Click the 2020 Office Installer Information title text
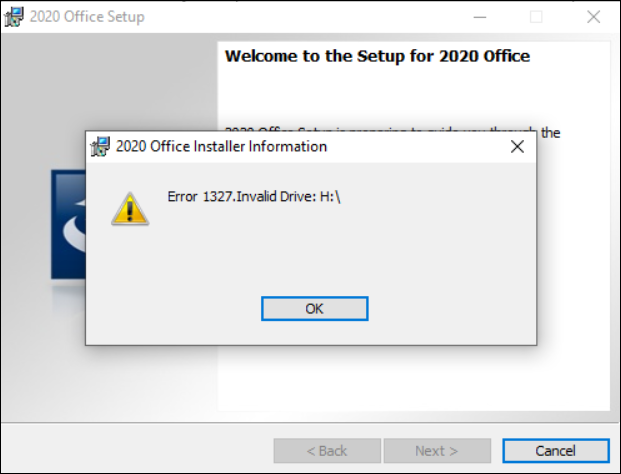Screen dimensions: 621x474 click(221, 147)
